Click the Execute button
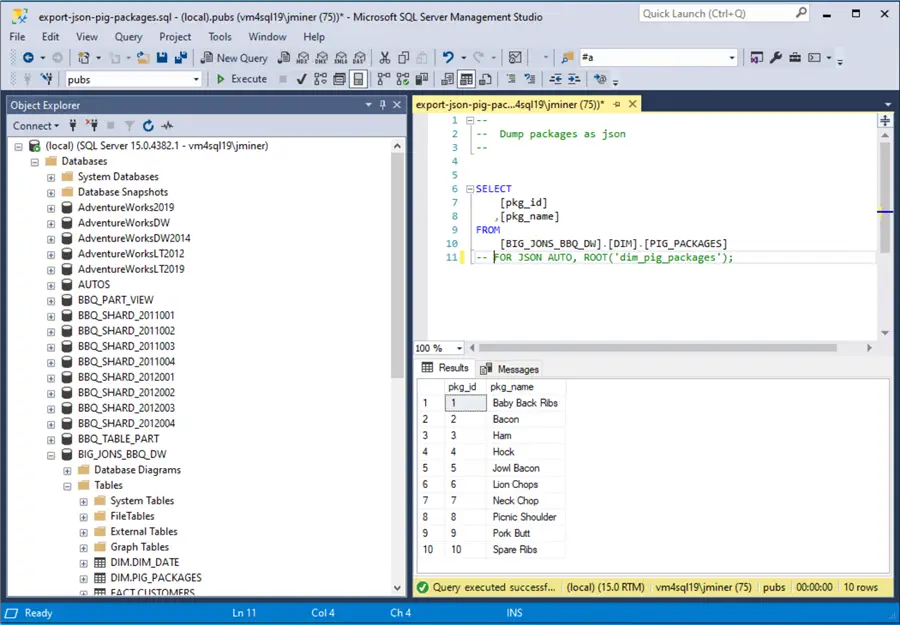 click(x=242, y=79)
